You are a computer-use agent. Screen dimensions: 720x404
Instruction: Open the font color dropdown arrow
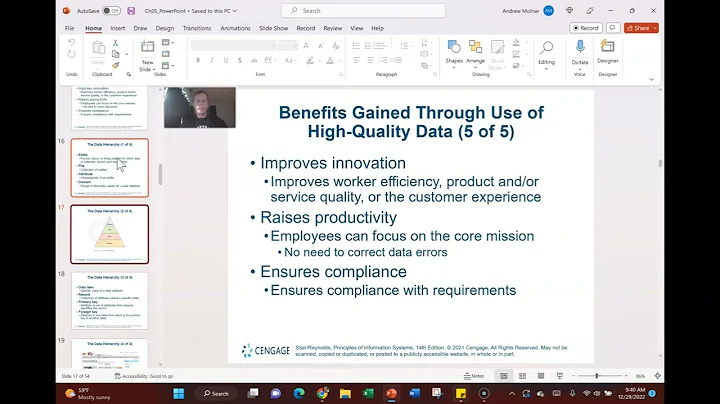coord(339,61)
